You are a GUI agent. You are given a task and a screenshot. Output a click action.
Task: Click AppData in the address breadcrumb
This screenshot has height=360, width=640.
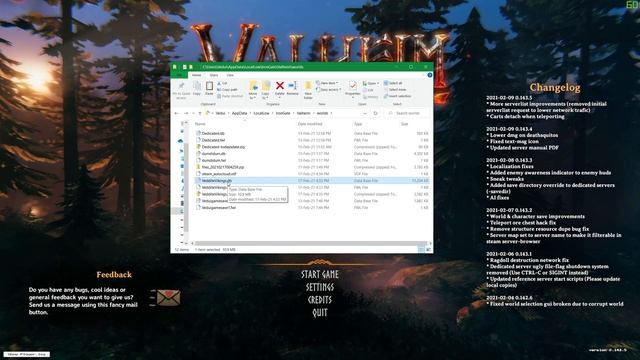point(240,113)
